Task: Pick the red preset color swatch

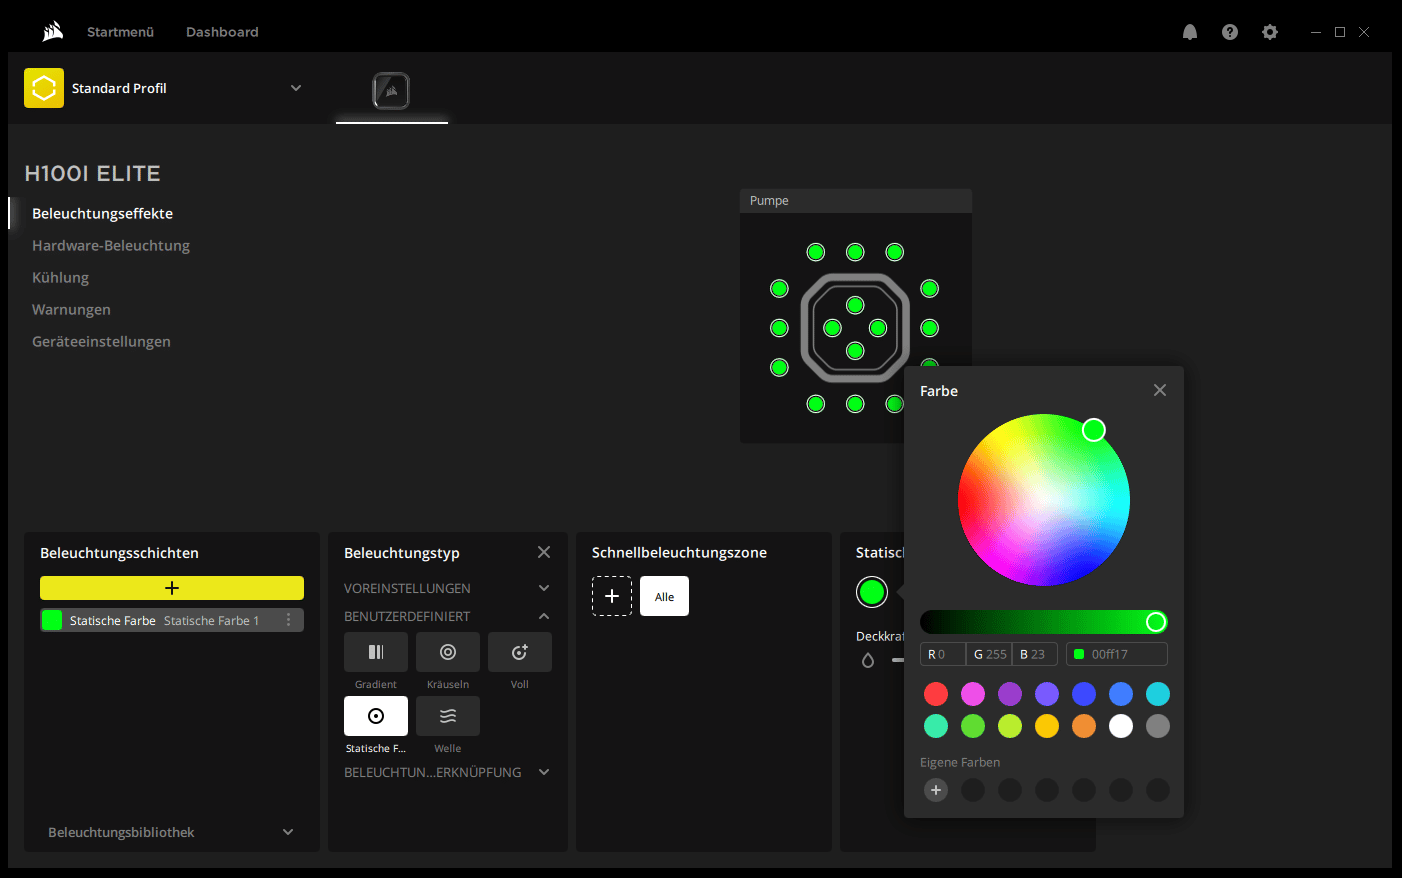Action: [x=936, y=694]
